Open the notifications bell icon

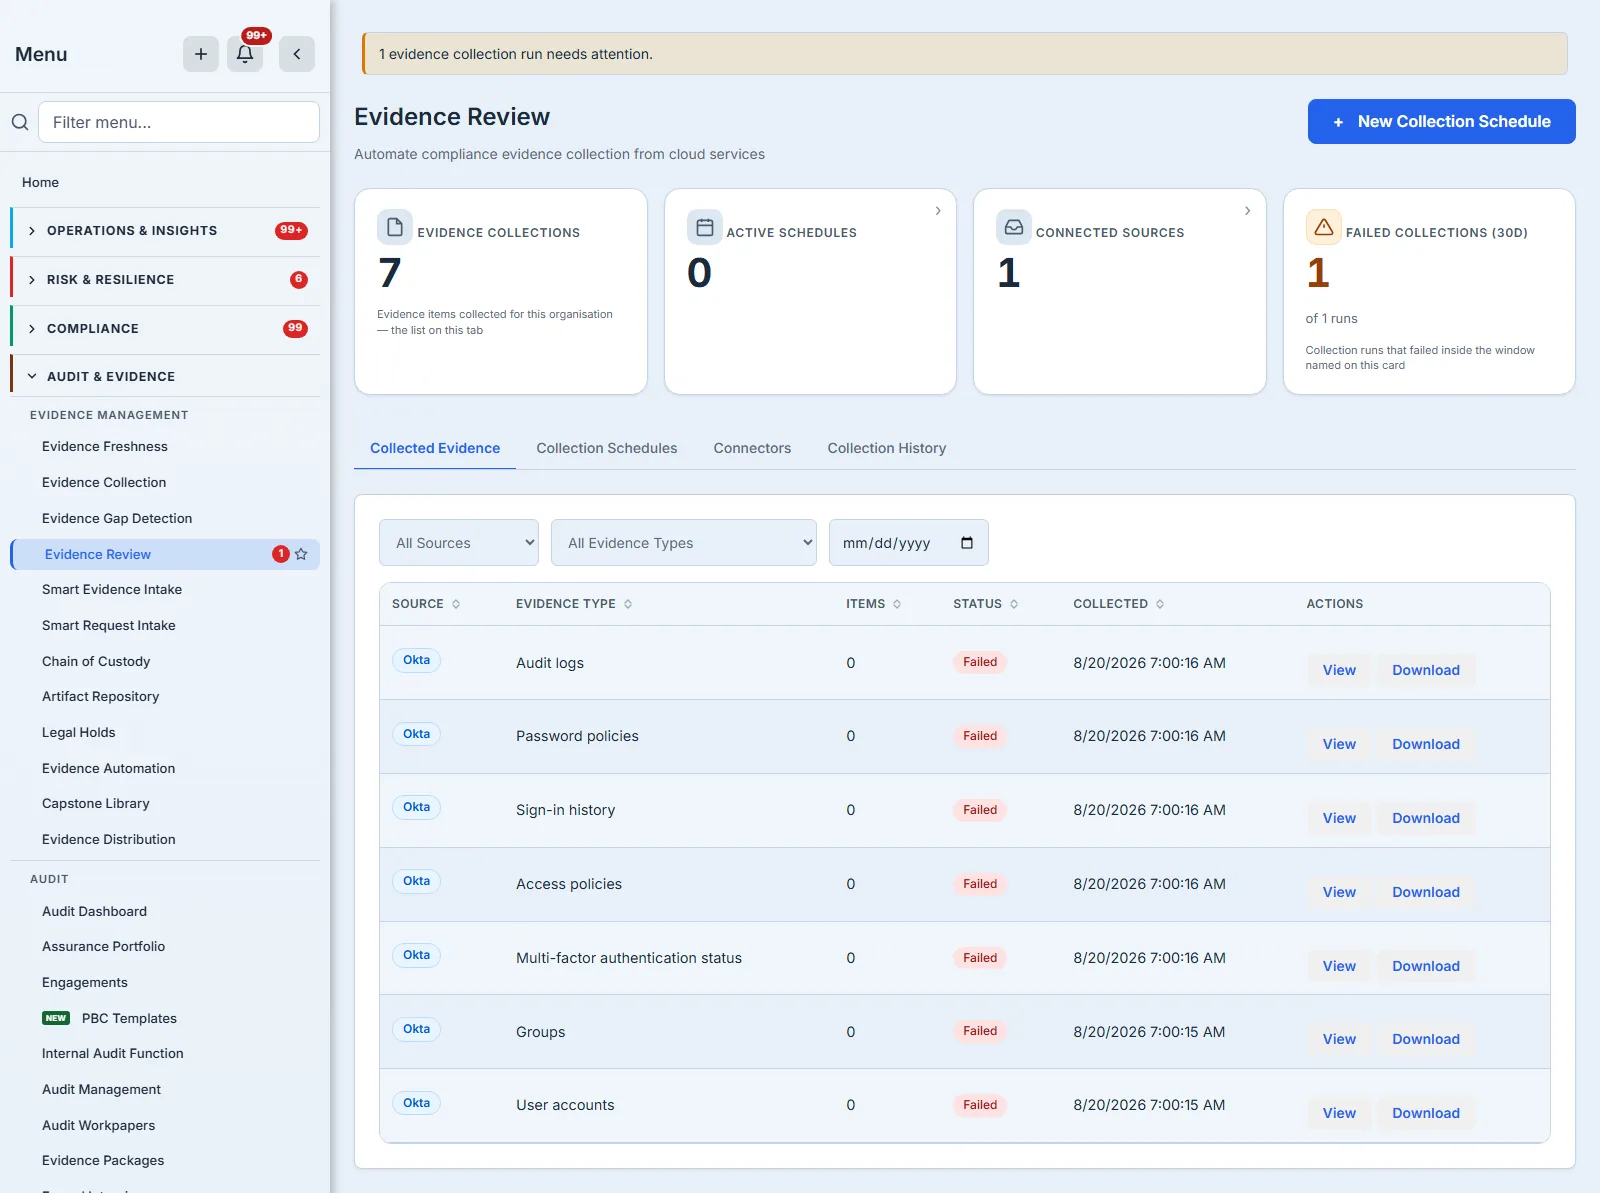245,54
